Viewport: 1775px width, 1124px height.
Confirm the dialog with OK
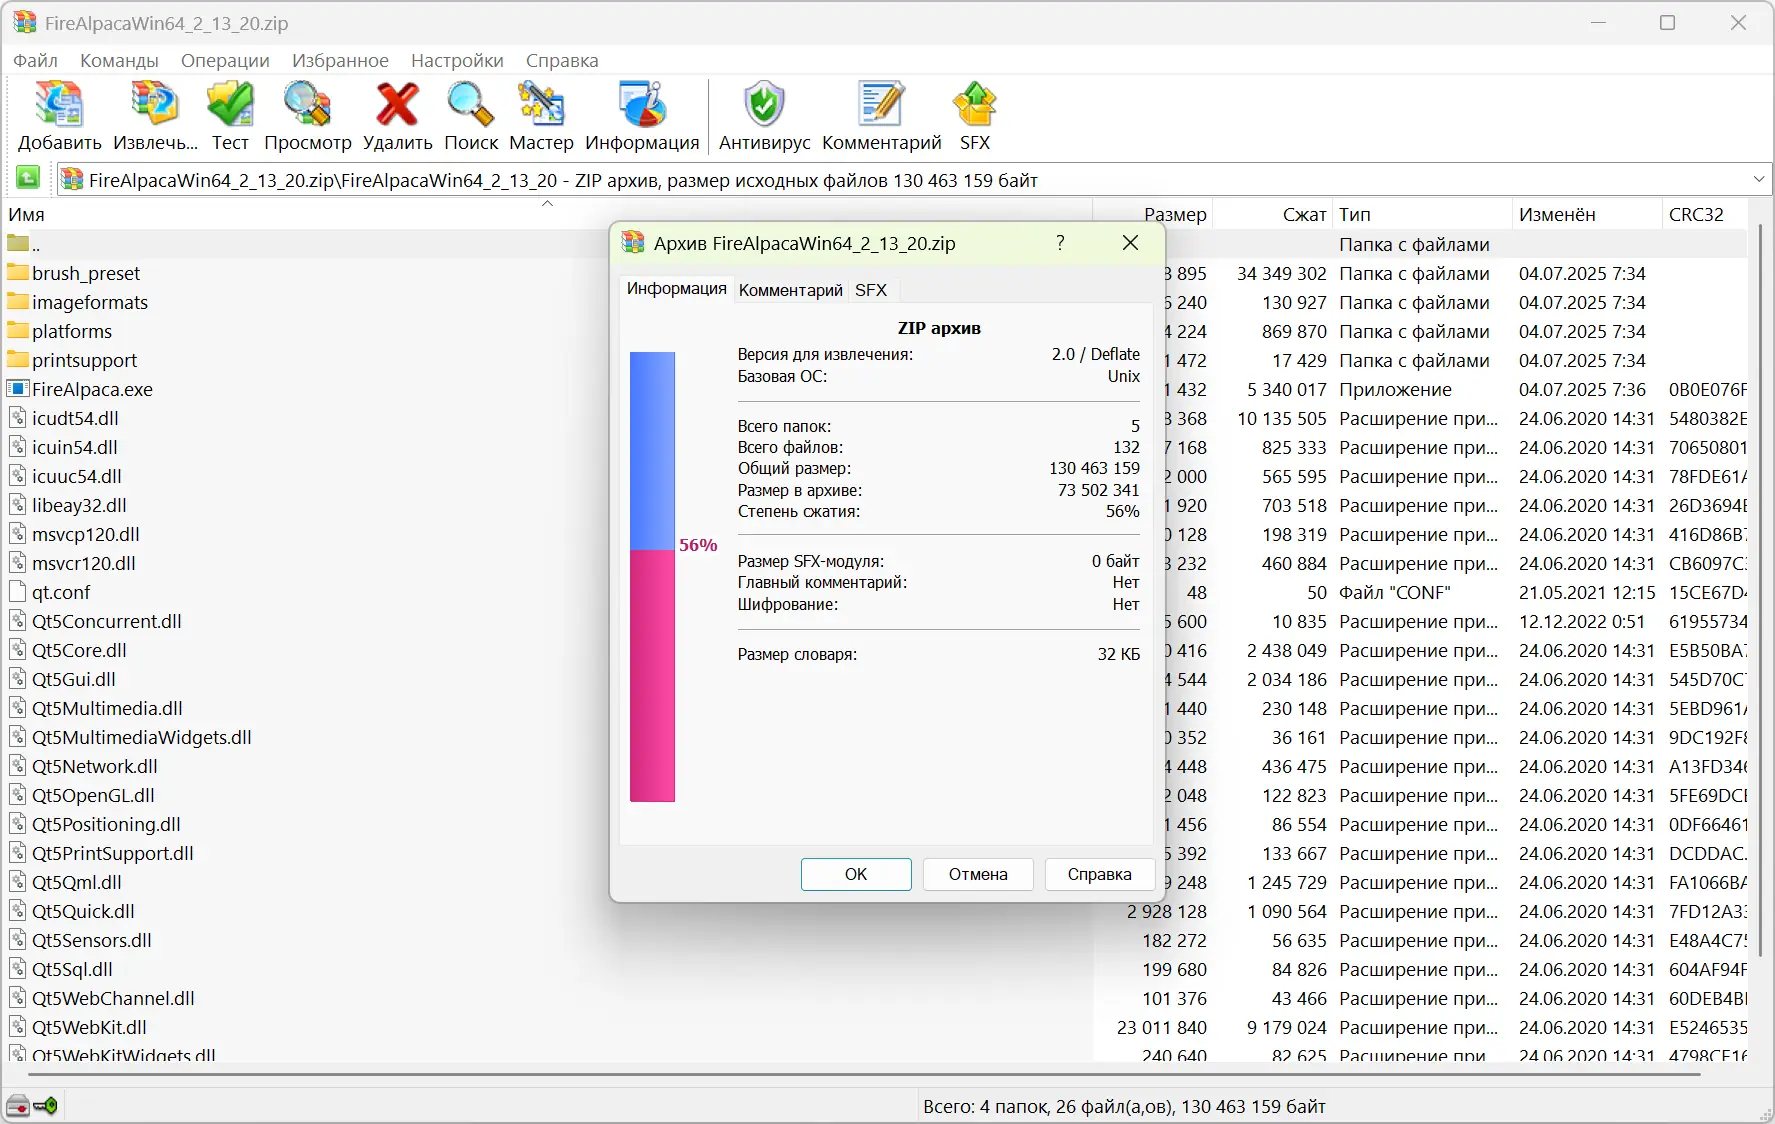[x=856, y=874]
